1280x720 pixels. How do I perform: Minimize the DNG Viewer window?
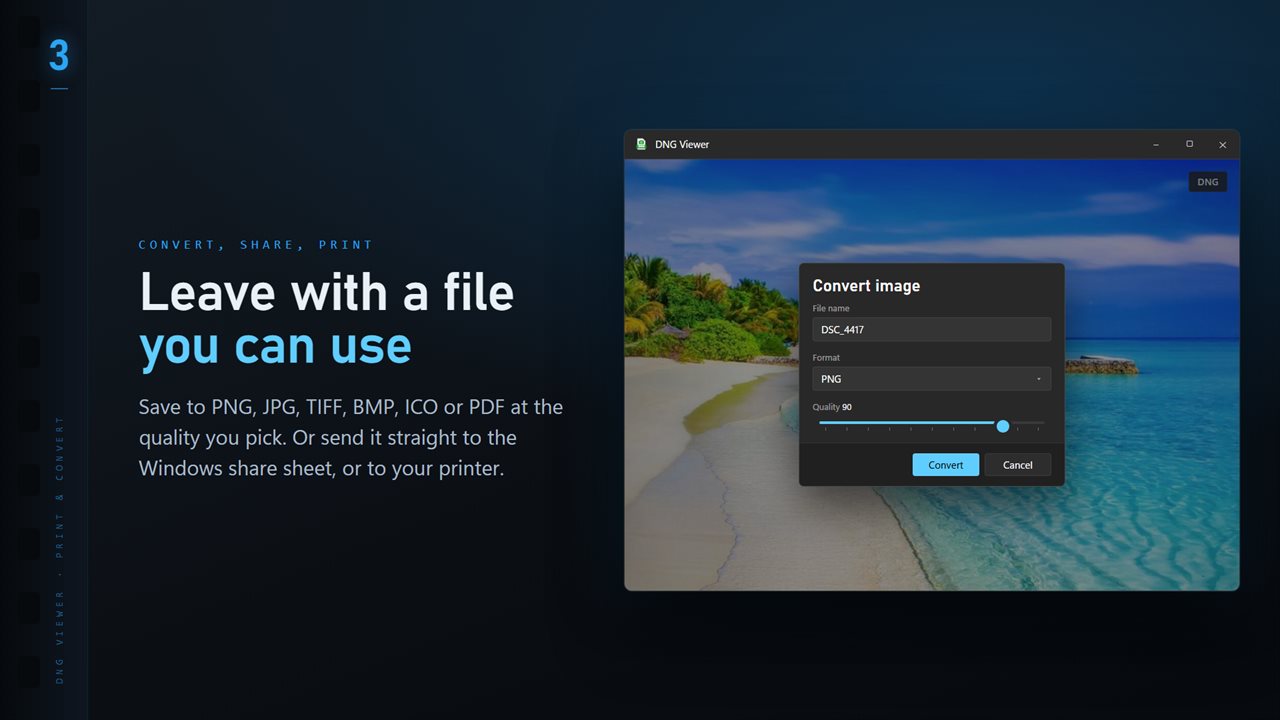(x=1156, y=144)
